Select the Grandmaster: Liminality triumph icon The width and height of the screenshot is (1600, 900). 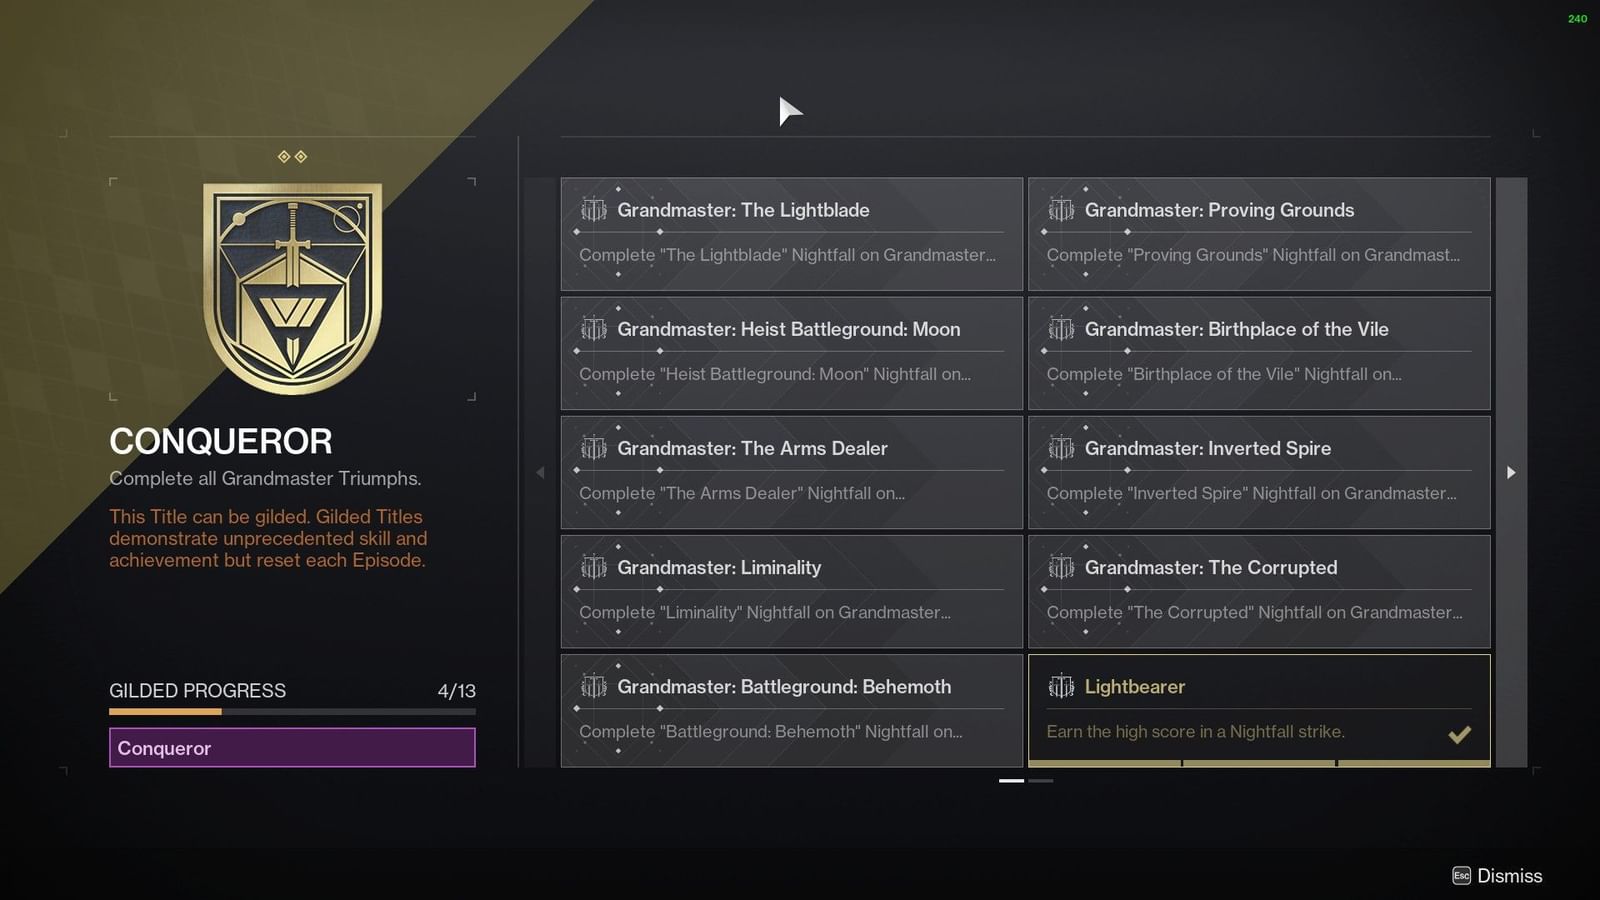[594, 567]
